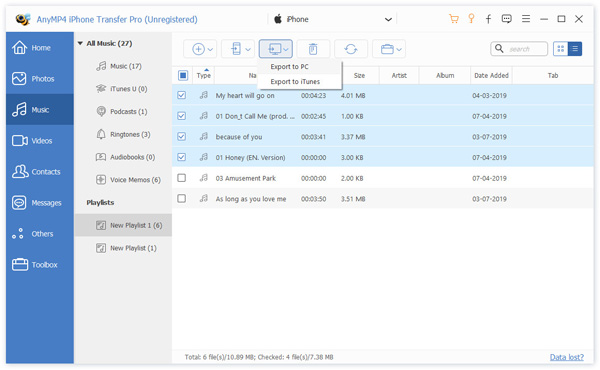Click the search magnifier icon
600x370 pixels.
[499, 49]
